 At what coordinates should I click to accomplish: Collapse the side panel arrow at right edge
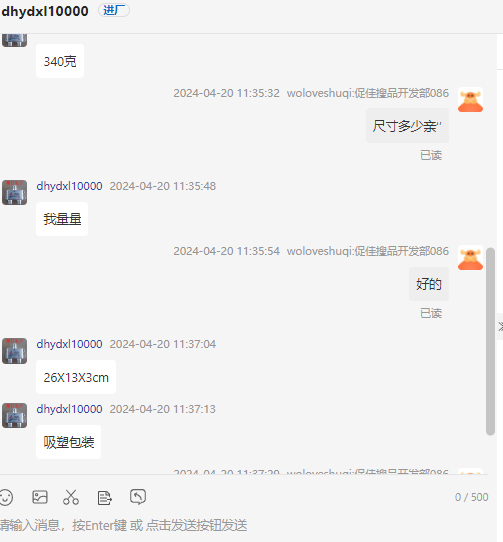[500, 327]
